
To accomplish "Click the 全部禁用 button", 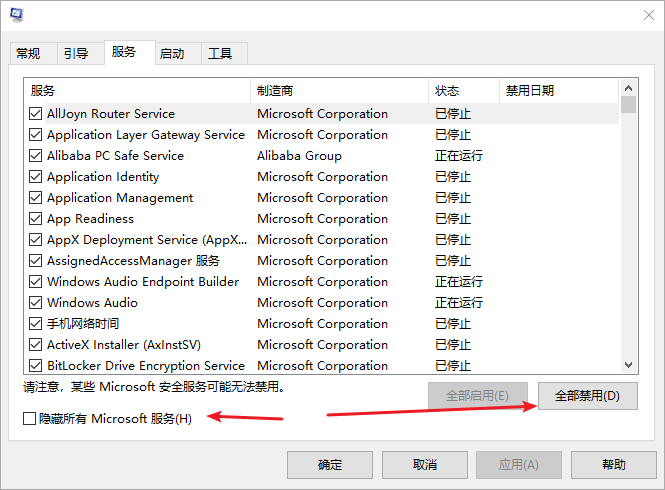I will (x=587, y=395).
